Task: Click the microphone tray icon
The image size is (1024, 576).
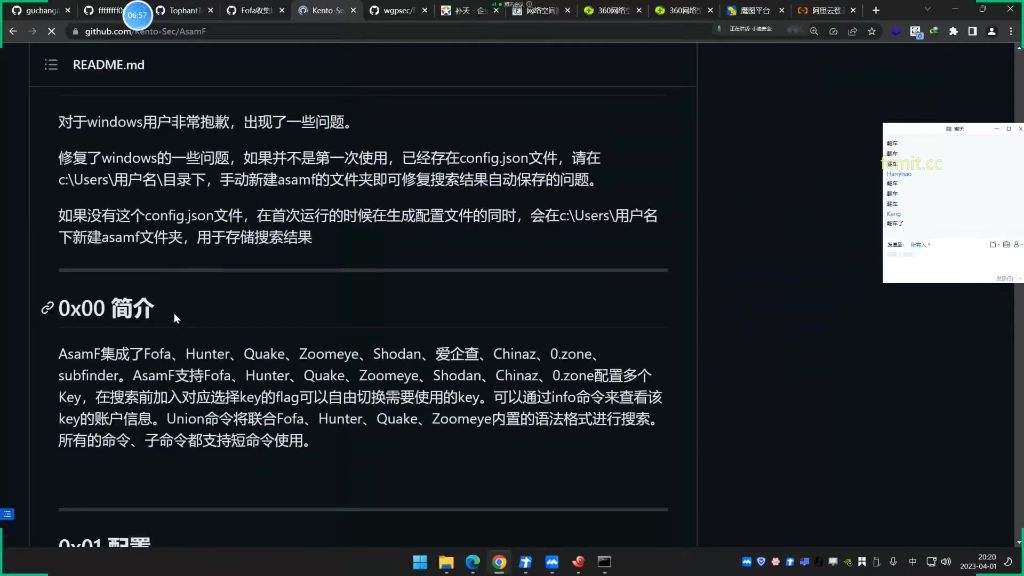Action: coord(893,562)
